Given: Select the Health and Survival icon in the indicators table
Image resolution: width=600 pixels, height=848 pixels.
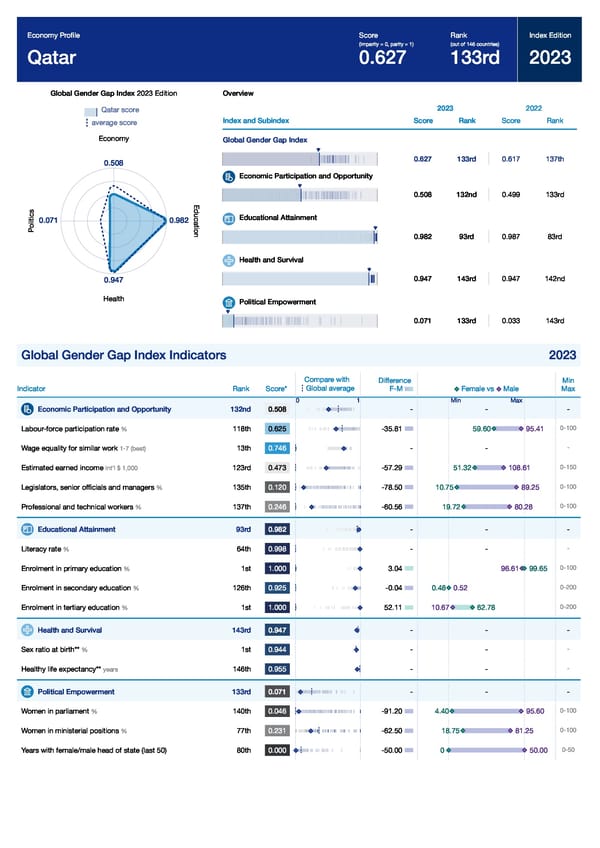Looking at the screenshot, I should pos(26,629).
